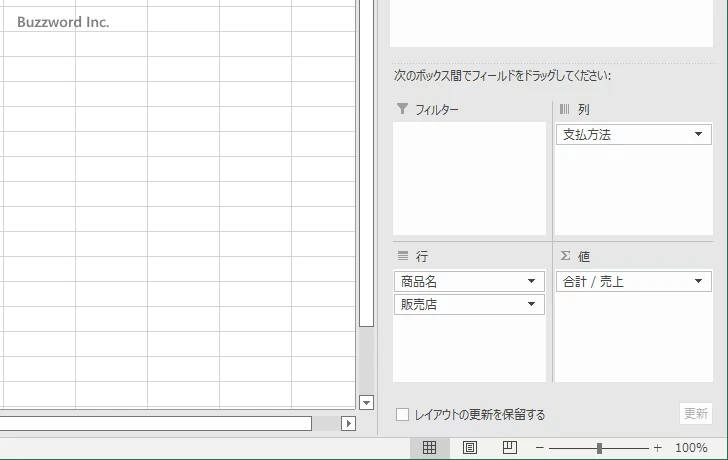
Task: Switch to Page Break Preview view
Action: tap(509, 448)
